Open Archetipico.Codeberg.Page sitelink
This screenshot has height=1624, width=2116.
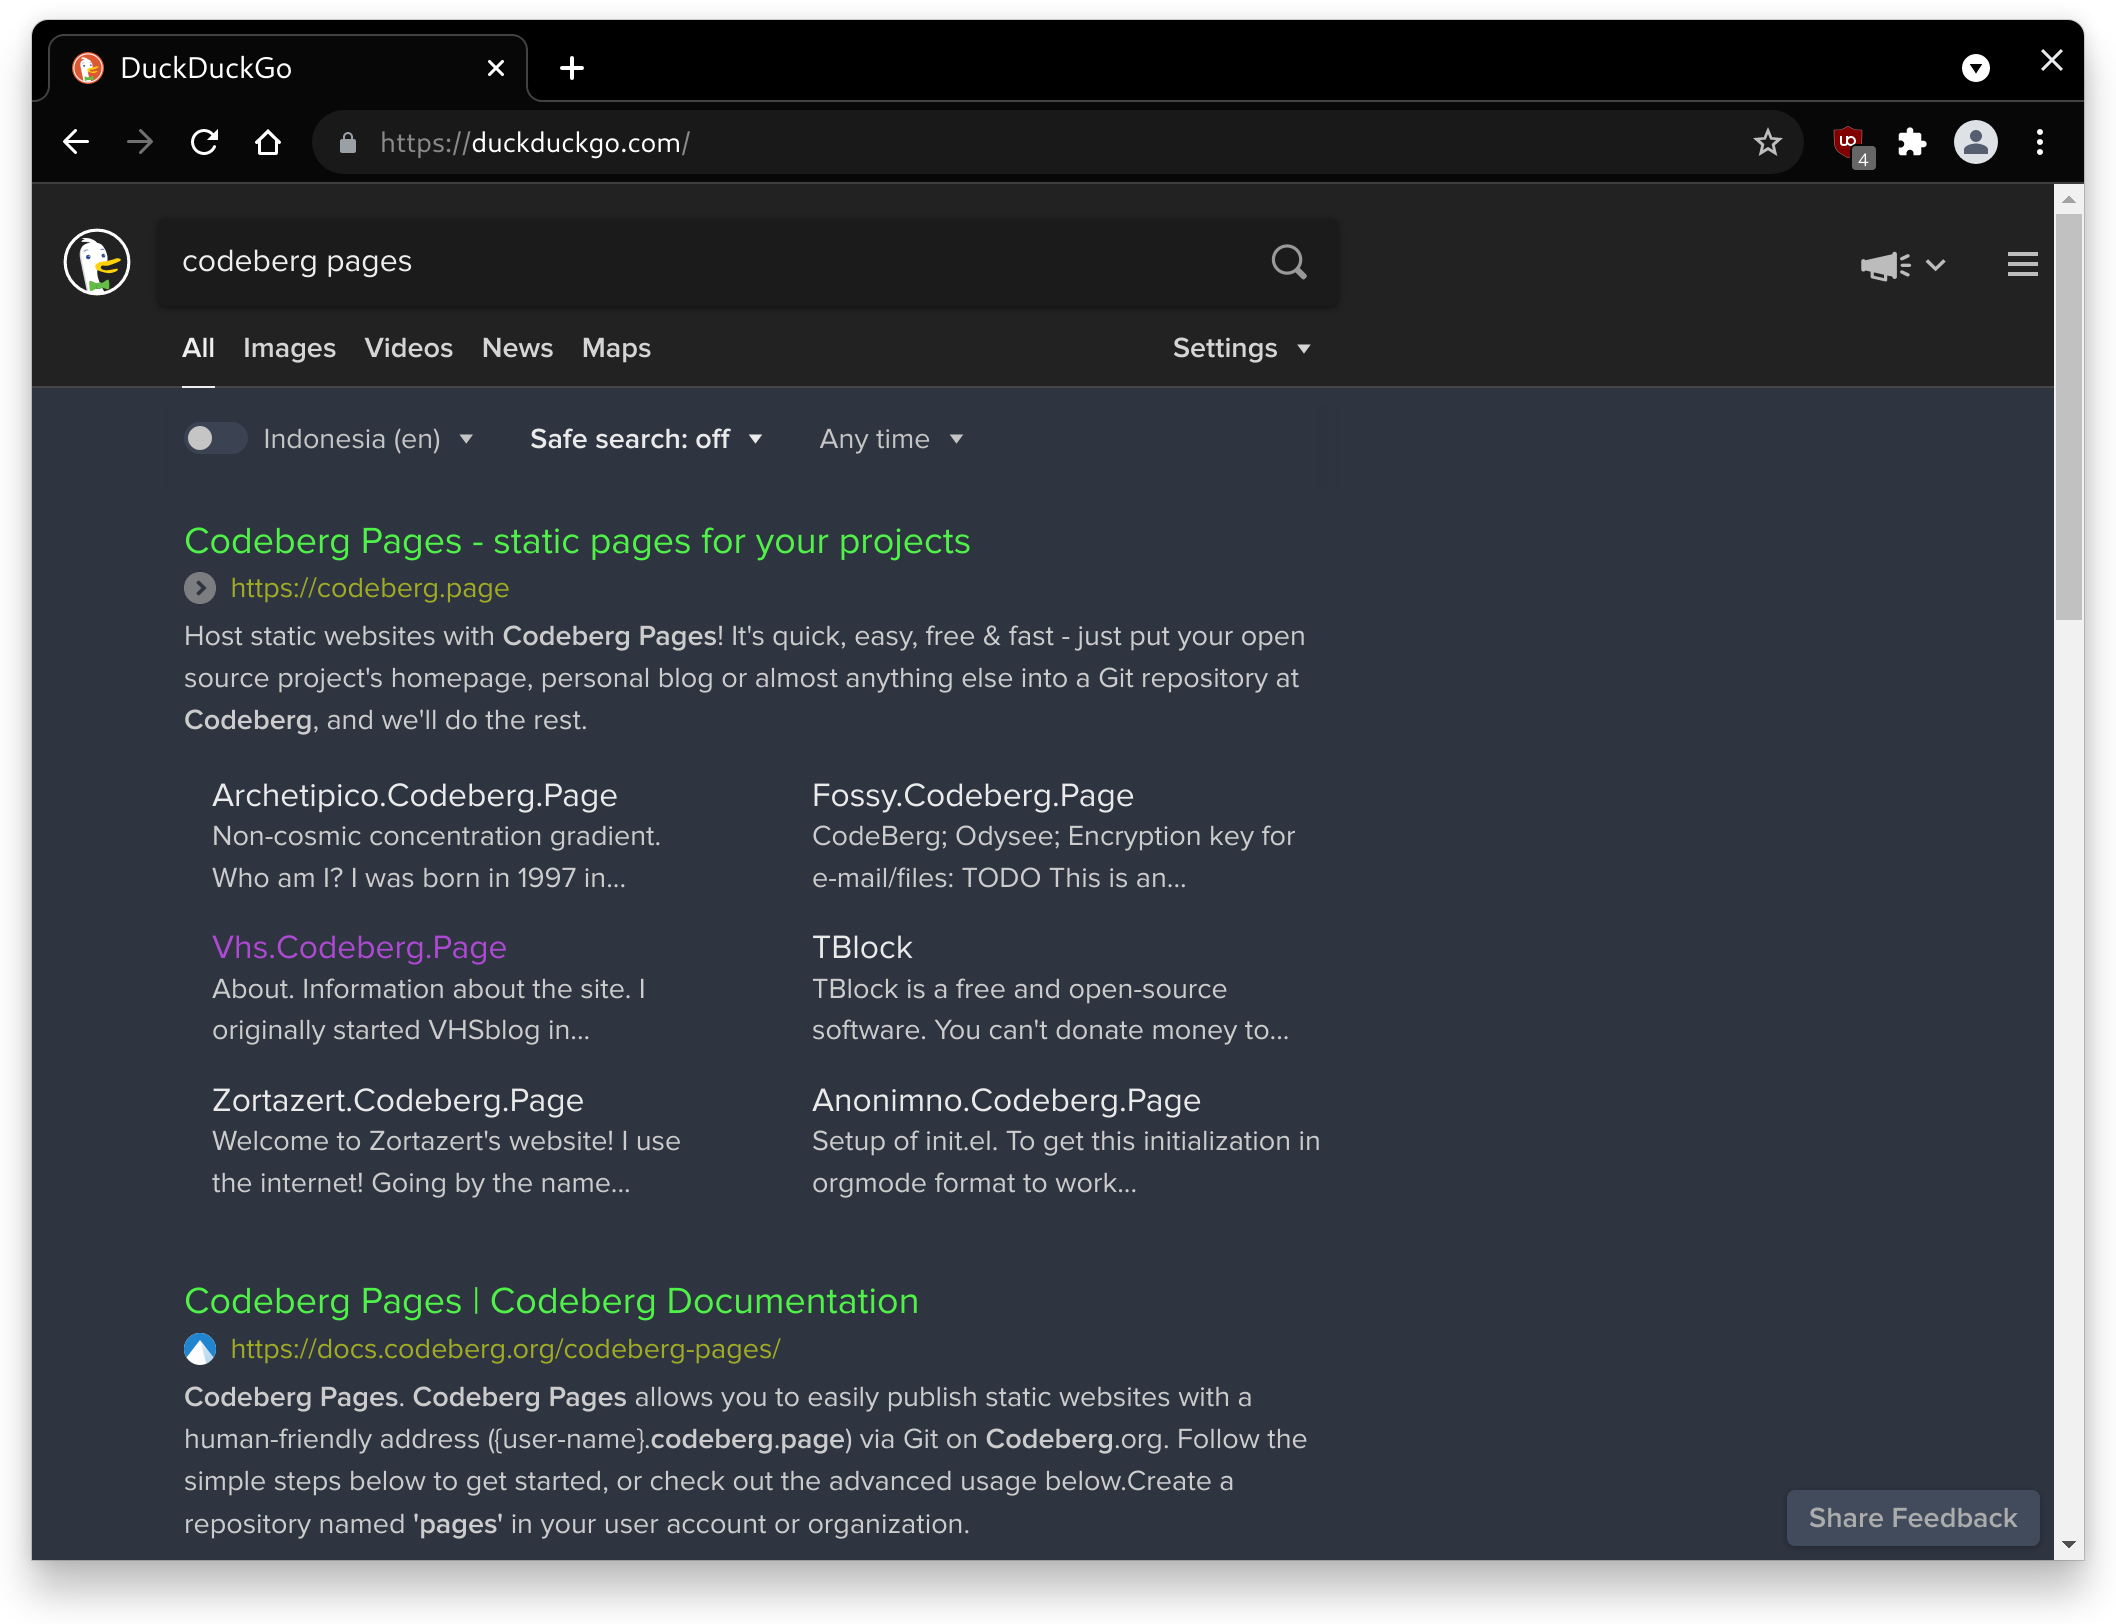pyautogui.click(x=414, y=795)
